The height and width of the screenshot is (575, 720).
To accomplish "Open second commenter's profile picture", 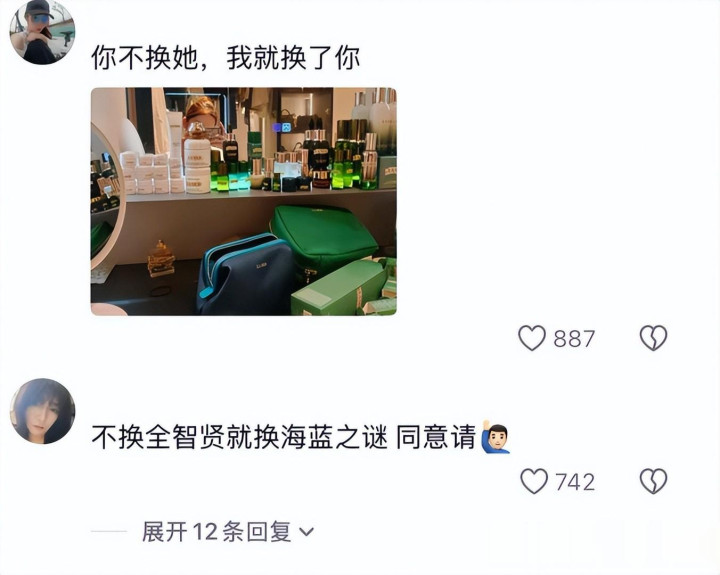I will [x=42, y=411].
